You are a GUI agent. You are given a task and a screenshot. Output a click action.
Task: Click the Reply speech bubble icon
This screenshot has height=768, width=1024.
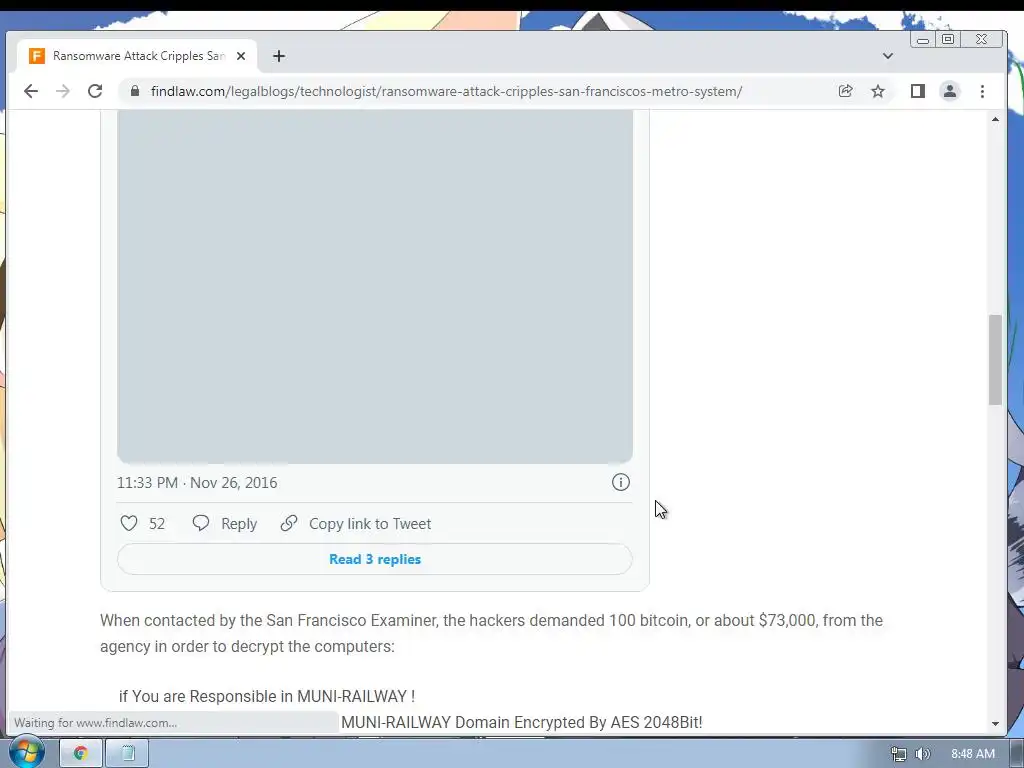click(200, 523)
